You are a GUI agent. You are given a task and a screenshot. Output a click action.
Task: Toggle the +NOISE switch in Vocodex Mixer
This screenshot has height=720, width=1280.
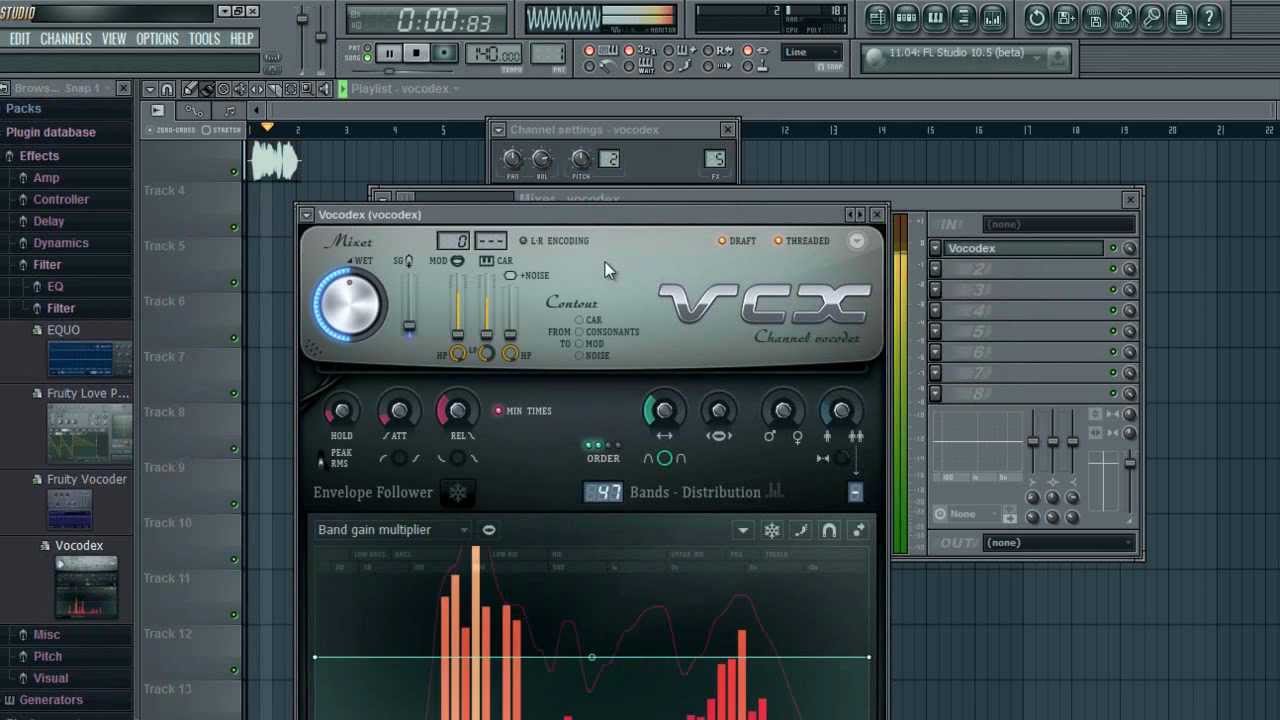click(510, 276)
